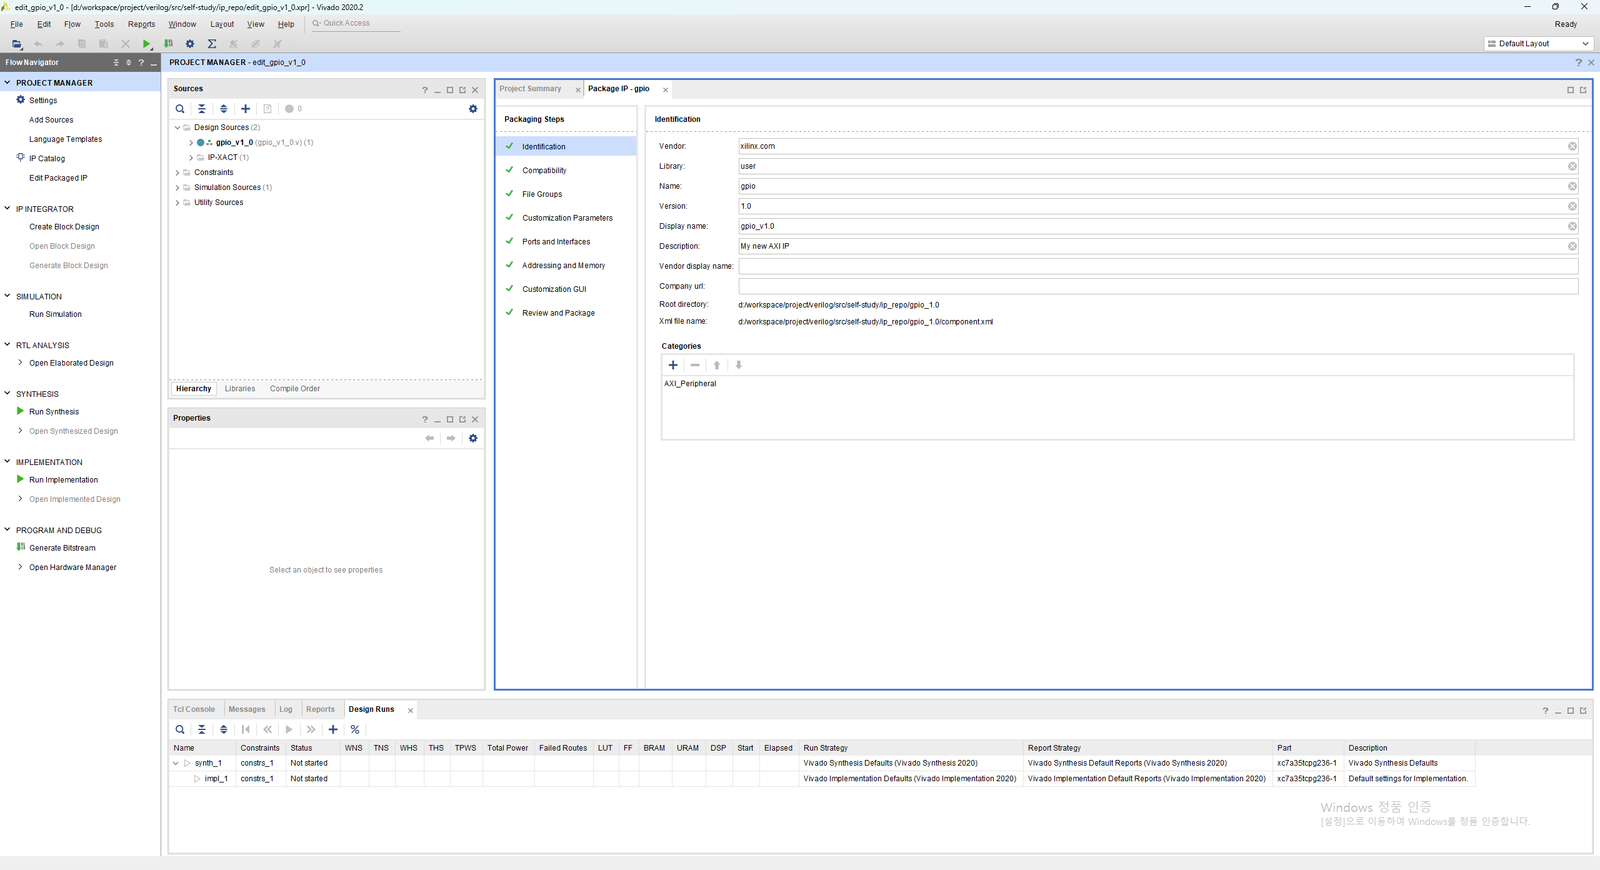Screen dimensions: 1600x870
Task: Expand the Constraints folder in Sources
Action: pos(178,173)
